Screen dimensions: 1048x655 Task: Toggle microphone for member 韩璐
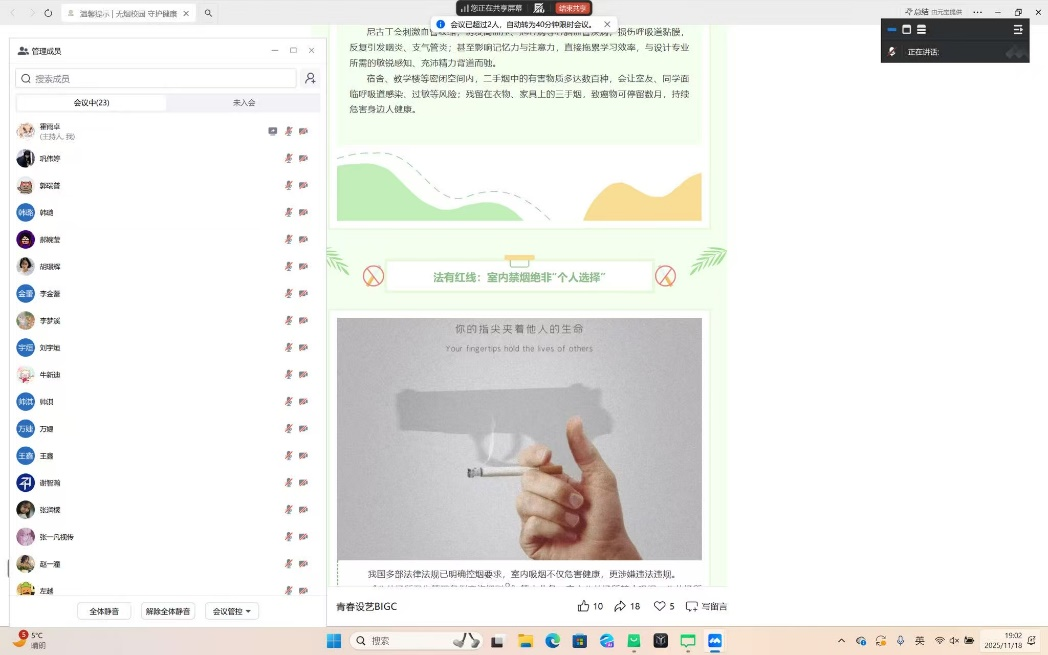click(x=289, y=212)
